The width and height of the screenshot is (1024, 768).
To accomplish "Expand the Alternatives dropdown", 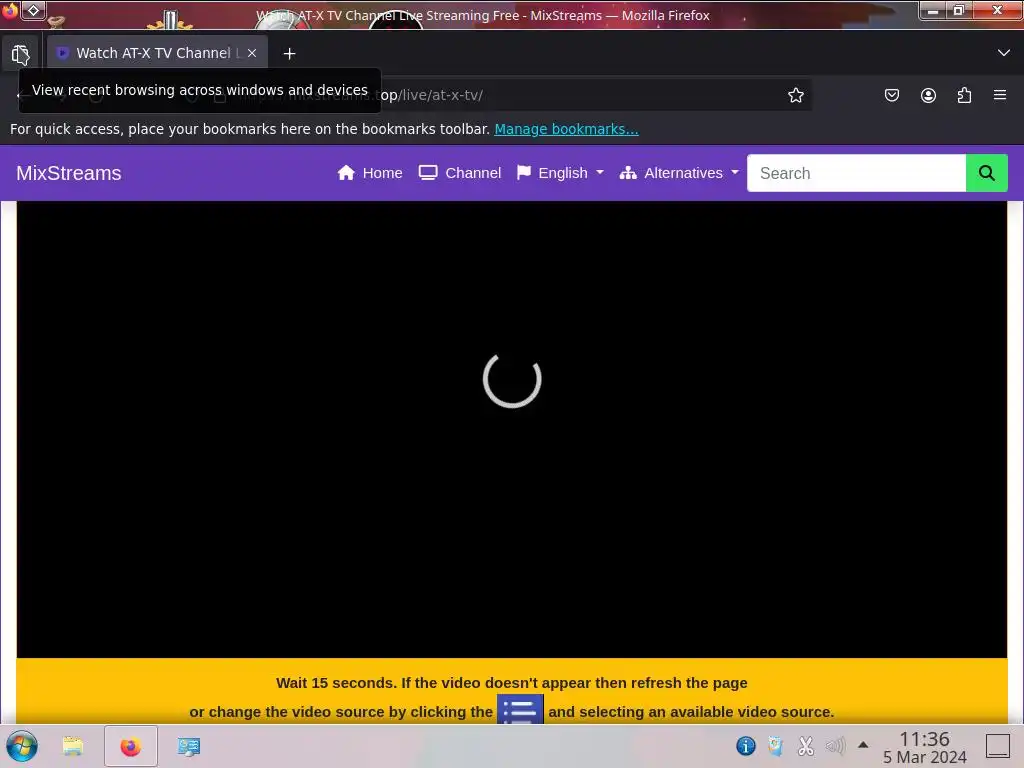I will (x=679, y=173).
